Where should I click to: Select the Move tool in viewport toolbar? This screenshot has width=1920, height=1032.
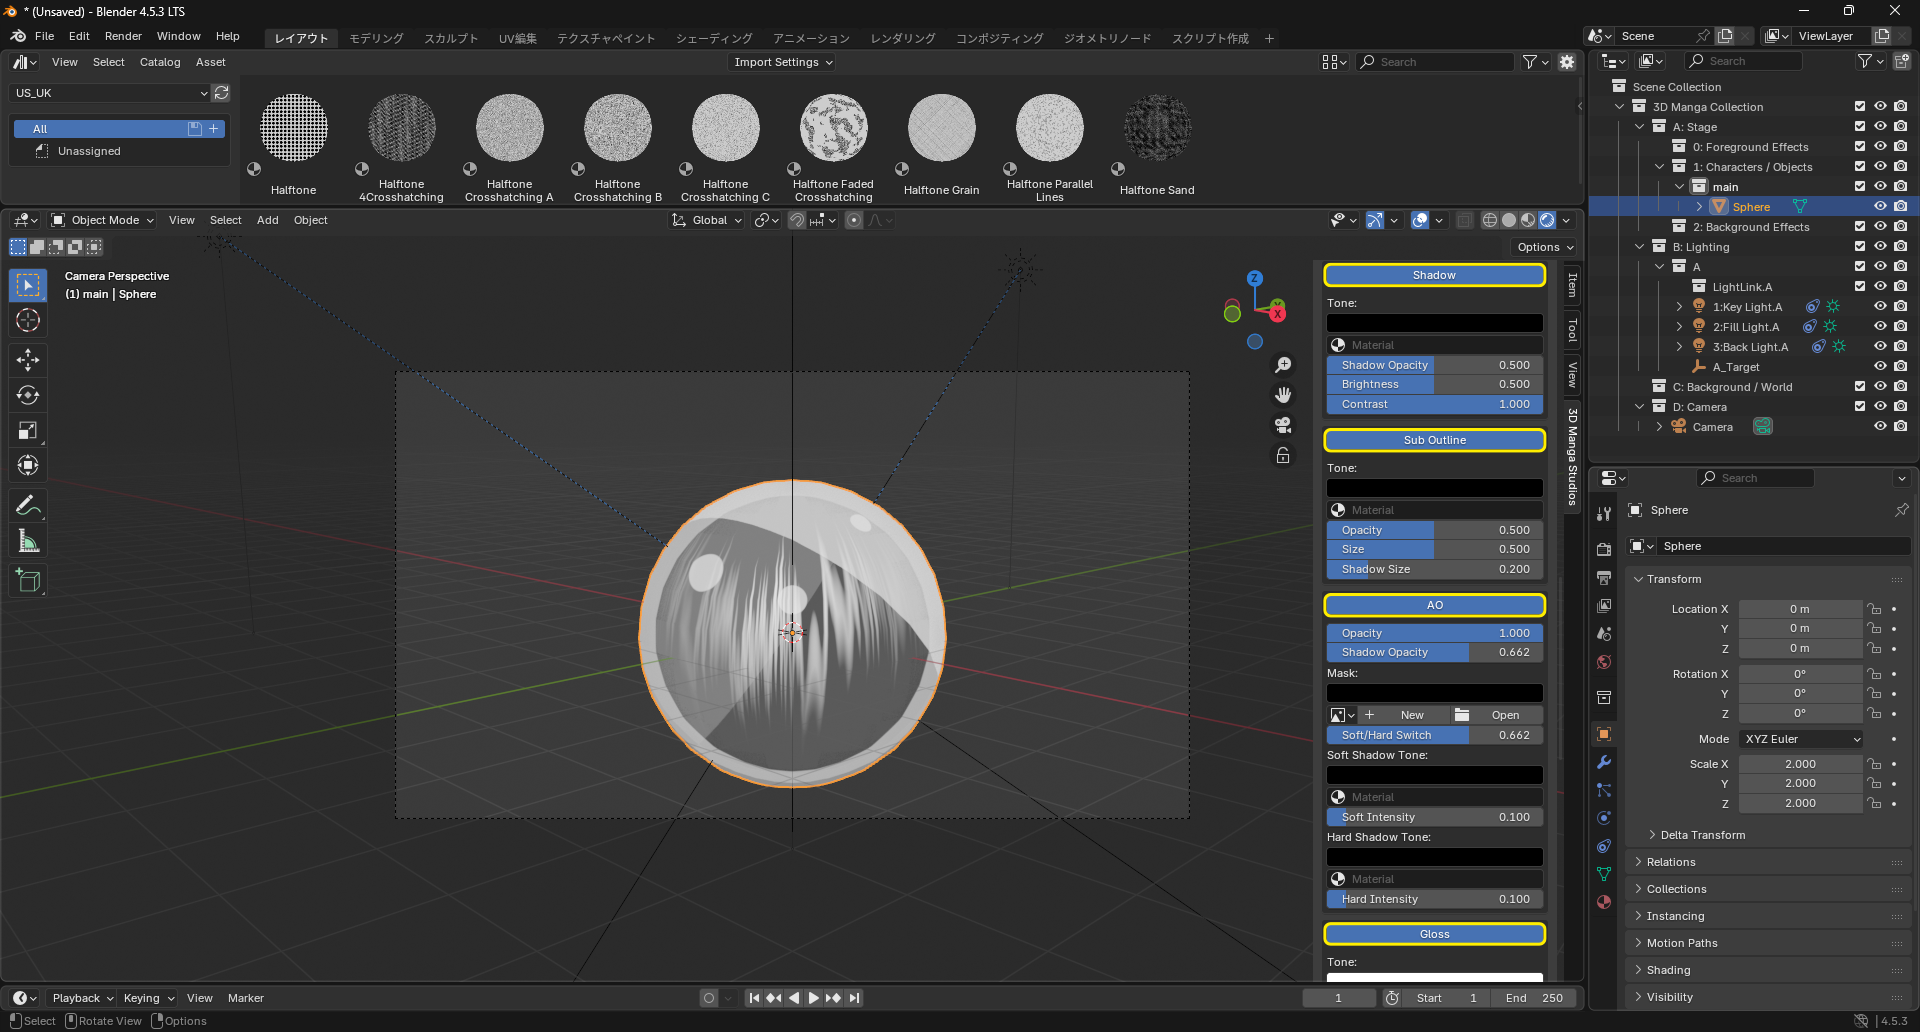28,360
